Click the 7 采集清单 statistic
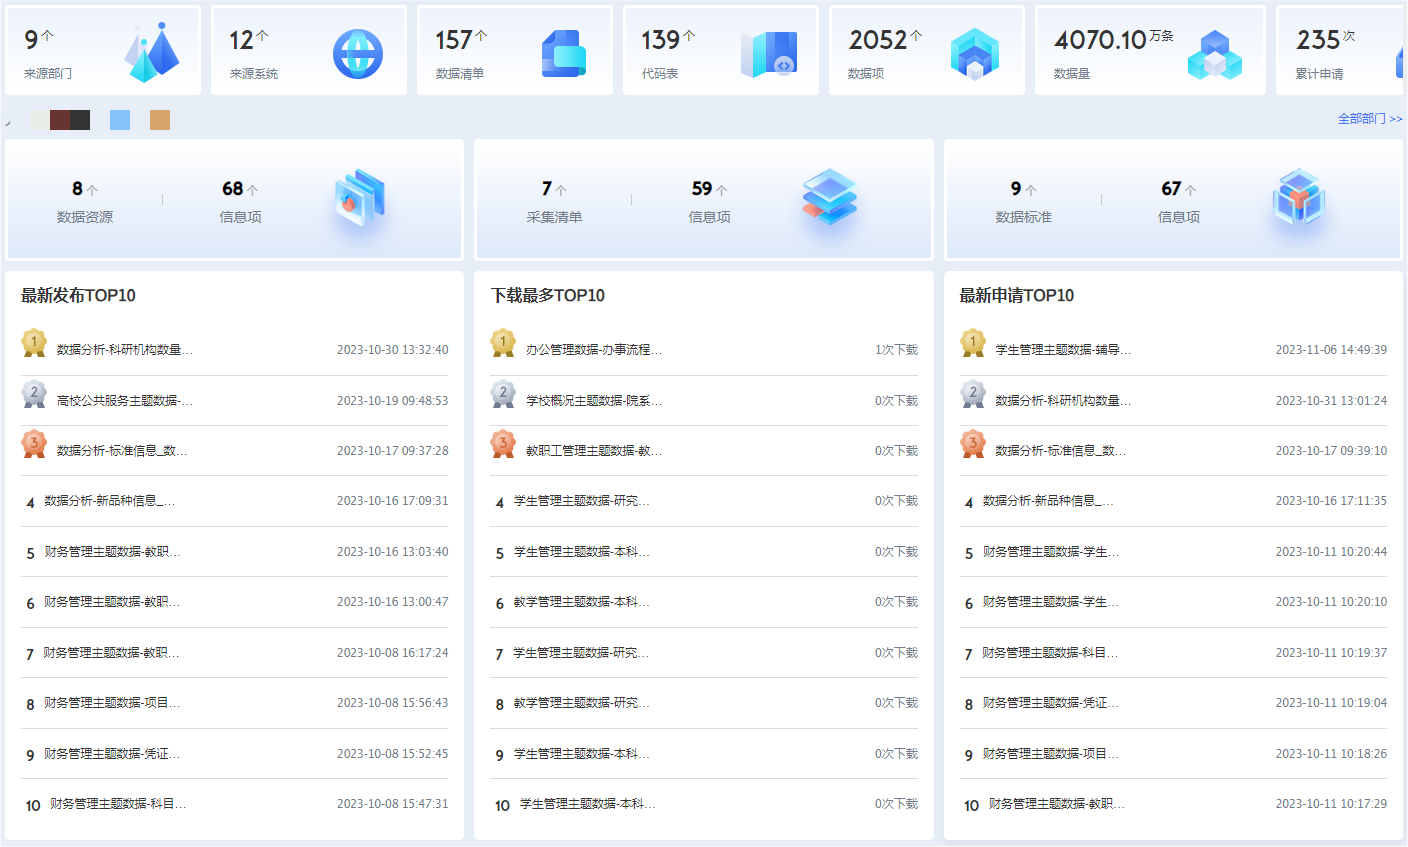This screenshot has height=847, width=1408. point(554,200)
